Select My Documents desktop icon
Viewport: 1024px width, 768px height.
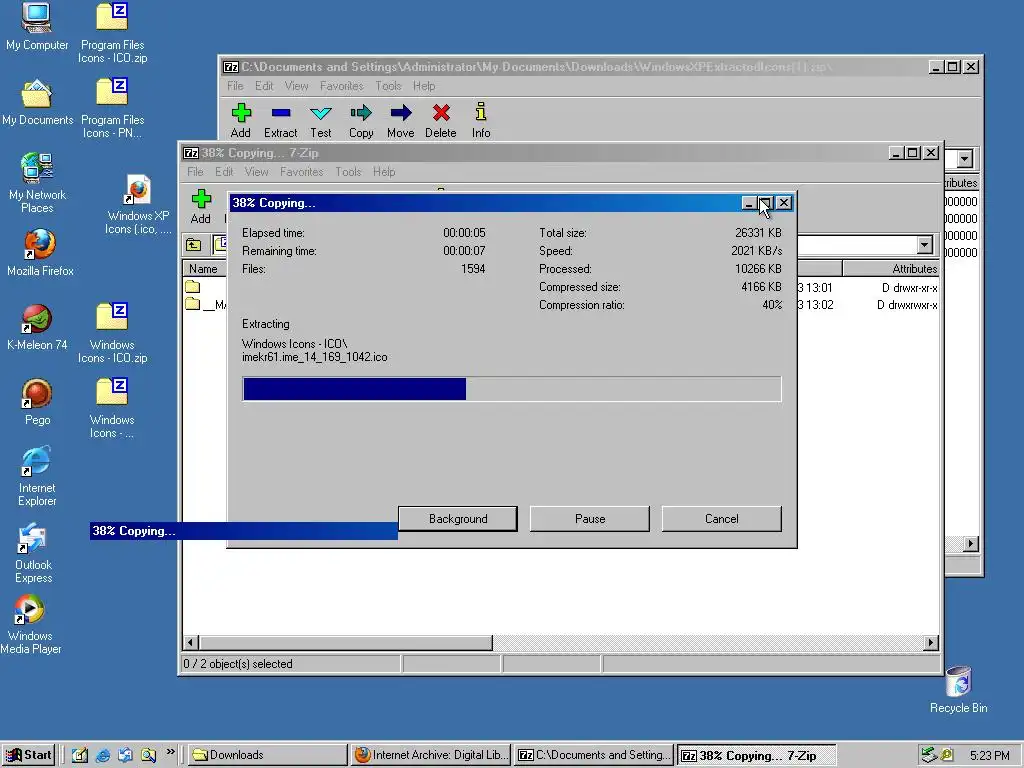[37, 102]
